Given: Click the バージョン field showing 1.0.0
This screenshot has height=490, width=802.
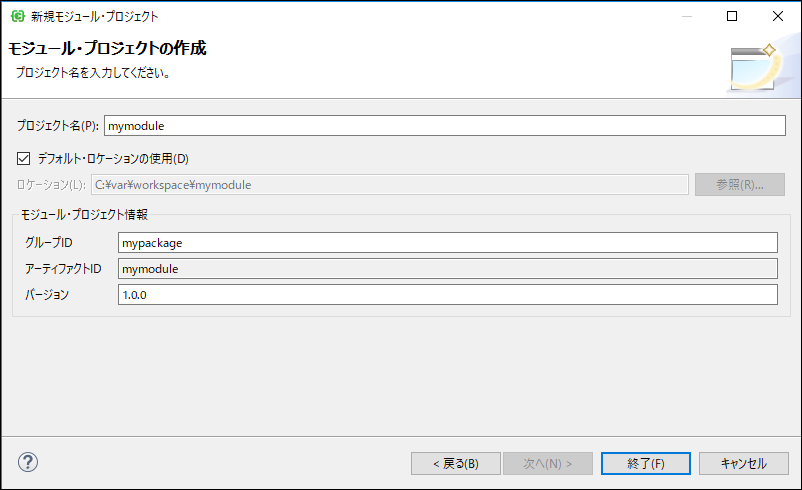Looking at the screenshot, I should (x=446, y=294).
